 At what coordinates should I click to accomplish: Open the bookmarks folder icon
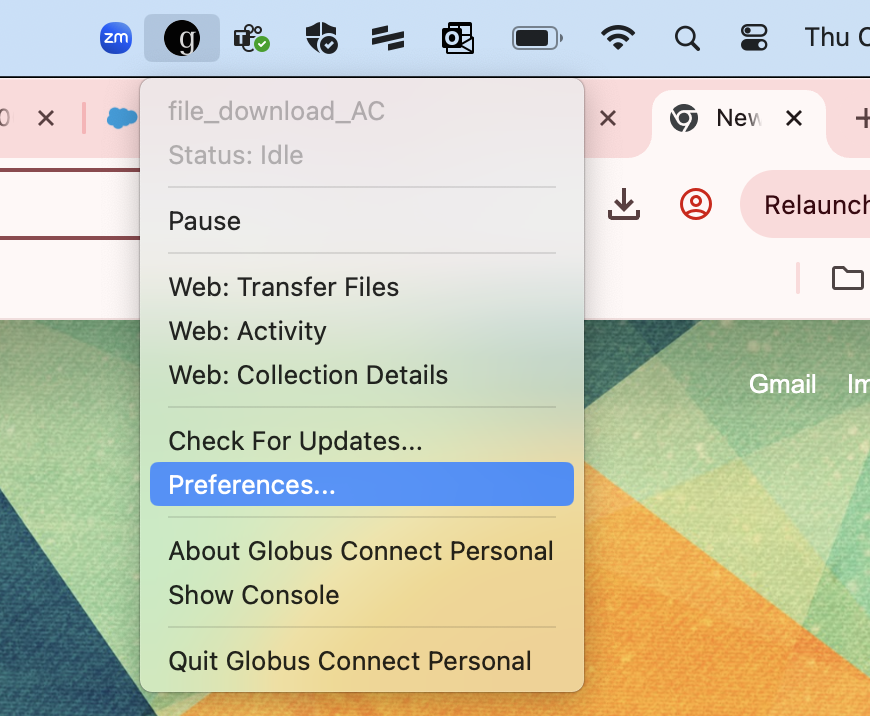coord(847,278)
